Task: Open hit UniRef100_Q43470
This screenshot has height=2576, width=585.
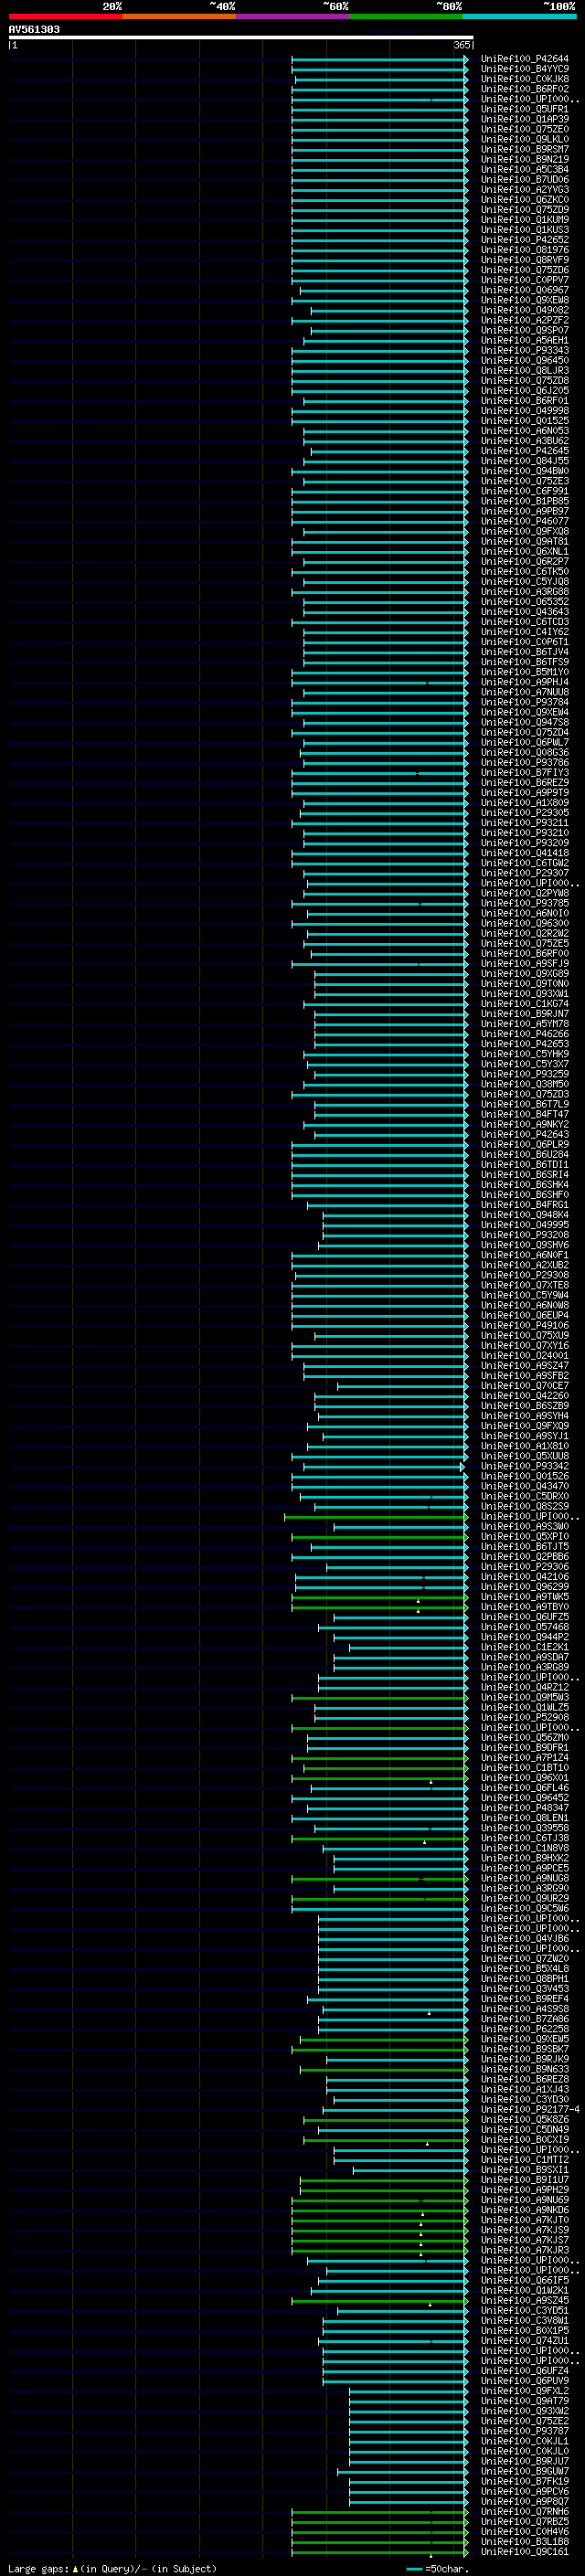Action: pyautogui.click(x=525, y=1486)
